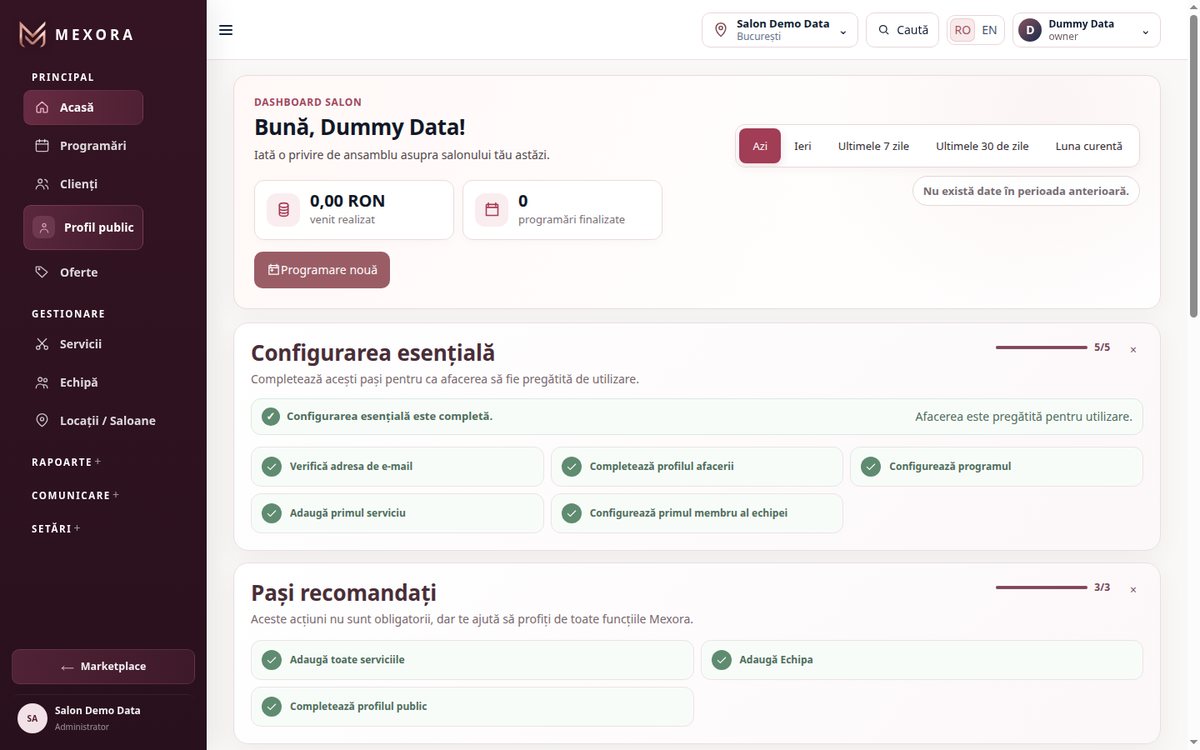Open Oferte in the sidebar
This screenshot has height=750, width=1200.
click(83, 272)
